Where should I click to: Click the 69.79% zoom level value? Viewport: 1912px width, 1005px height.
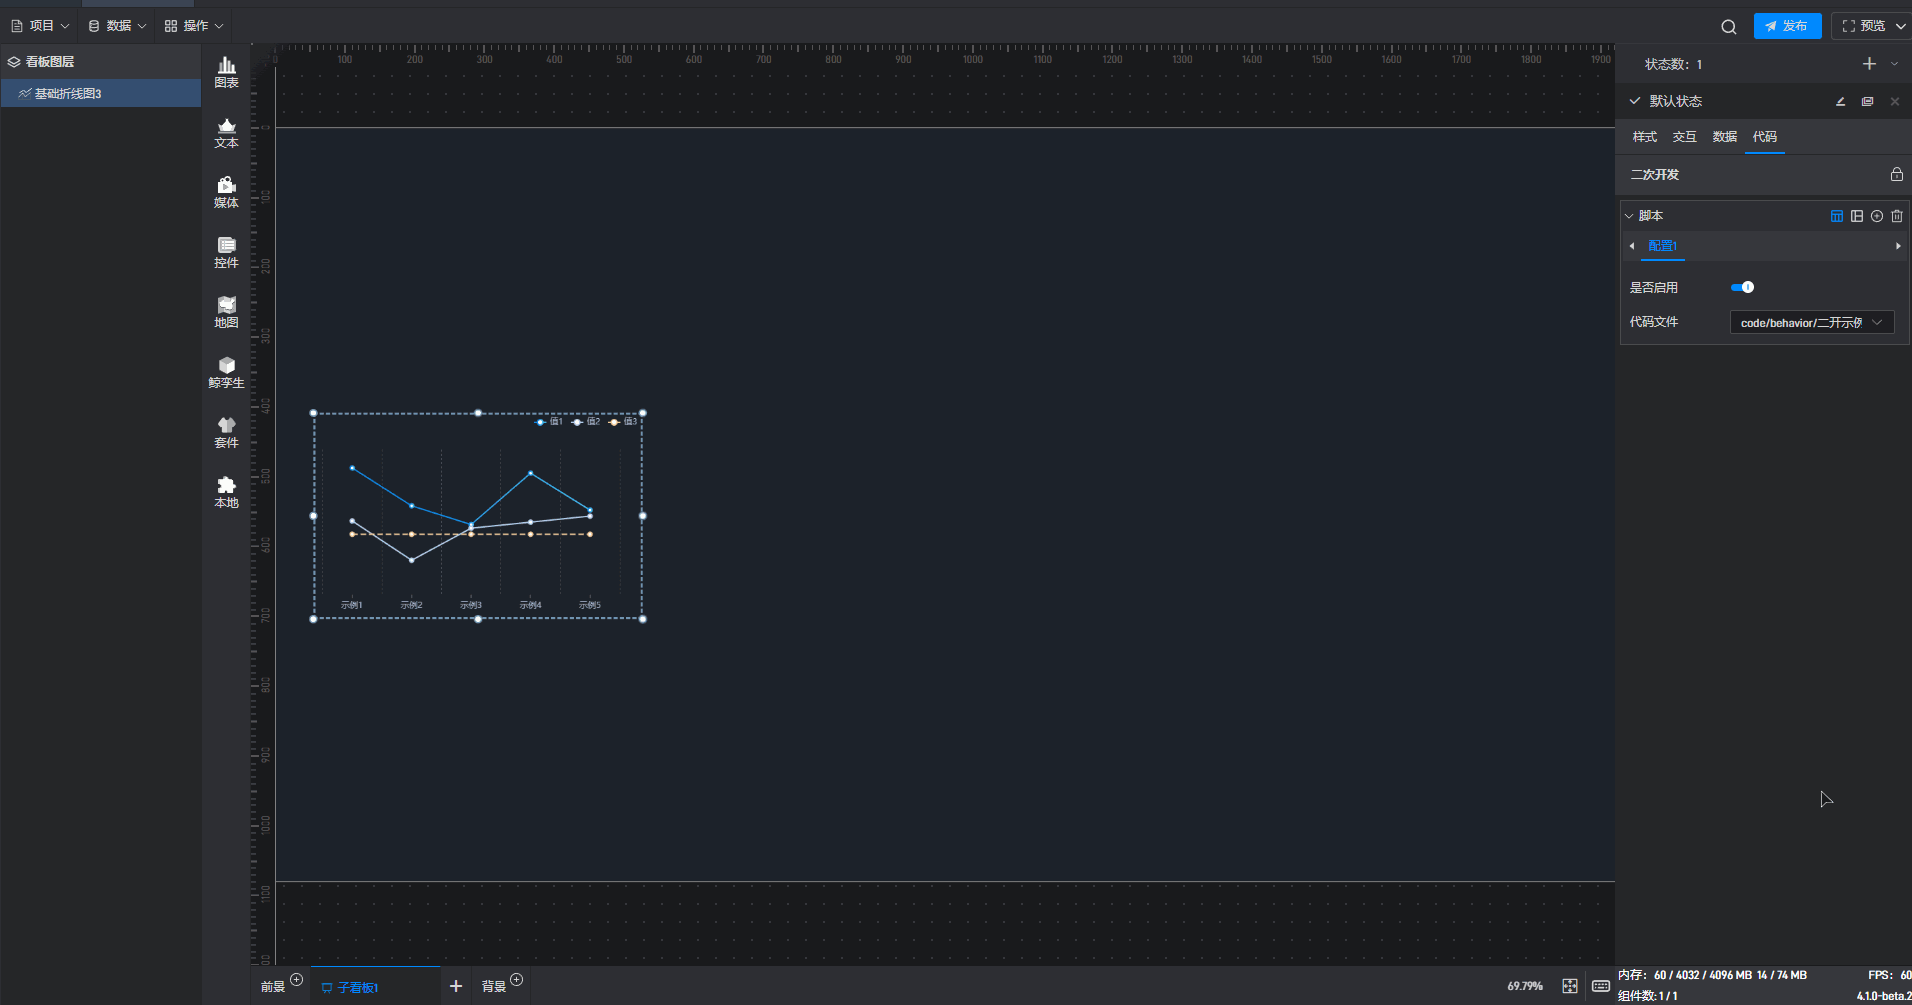pos(1525,986)
